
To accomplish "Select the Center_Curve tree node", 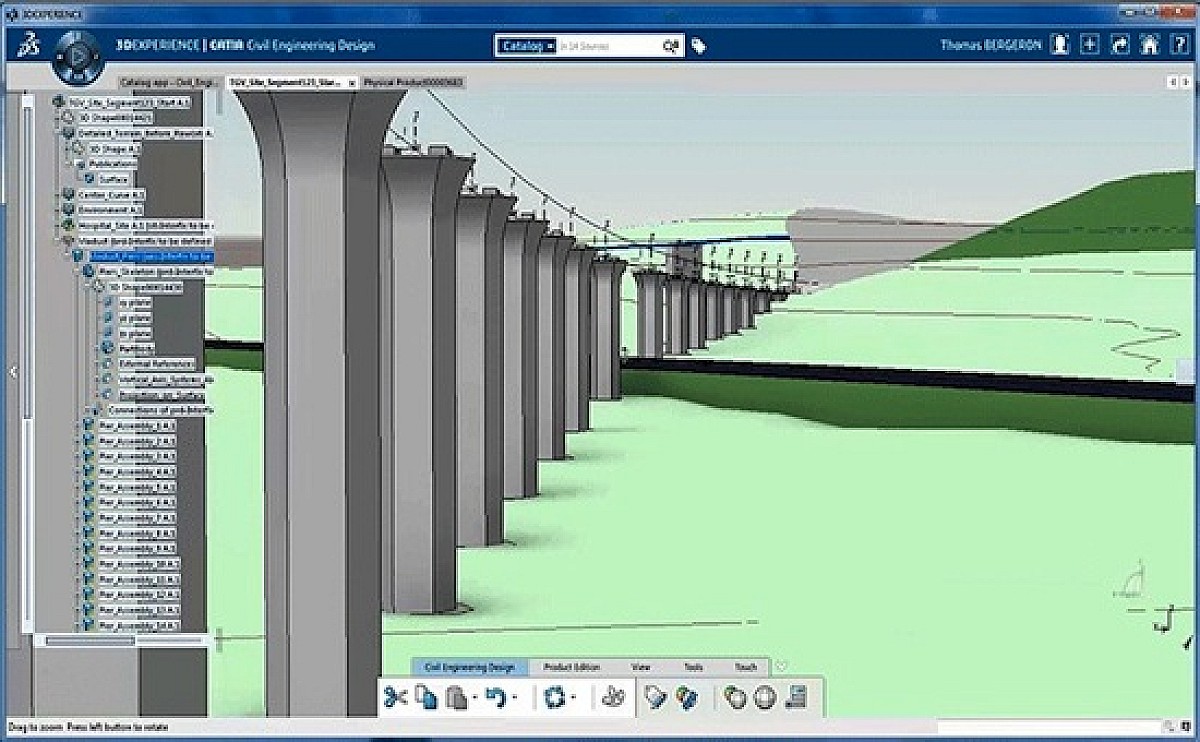I will tap(112, 194).
